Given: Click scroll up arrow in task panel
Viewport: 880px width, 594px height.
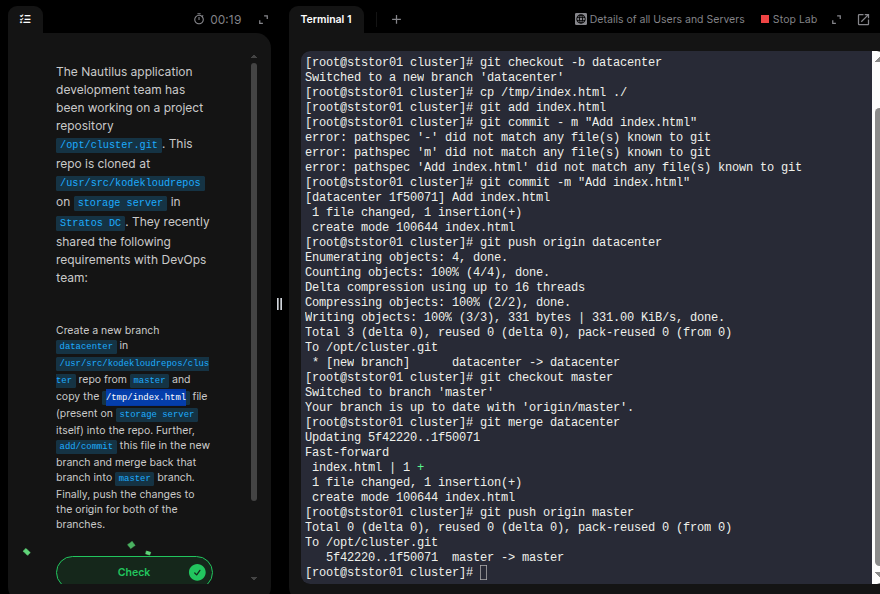Looking at the screenshot, I should point(254,57).
